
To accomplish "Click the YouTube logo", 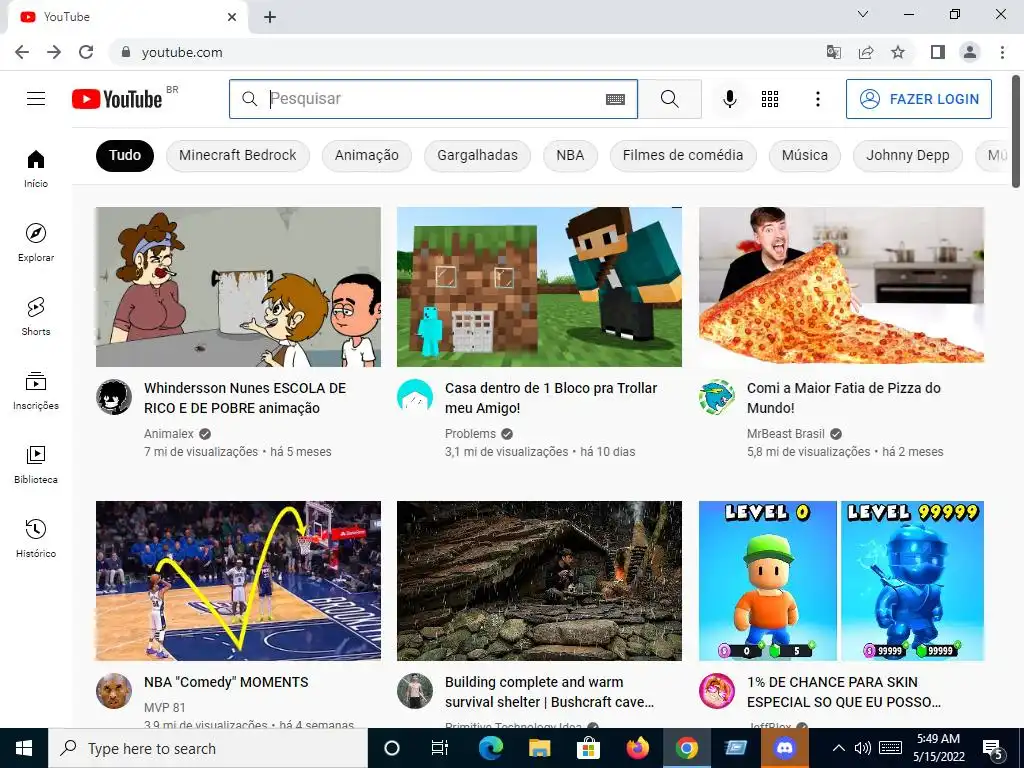I will [x=118, y=99].
